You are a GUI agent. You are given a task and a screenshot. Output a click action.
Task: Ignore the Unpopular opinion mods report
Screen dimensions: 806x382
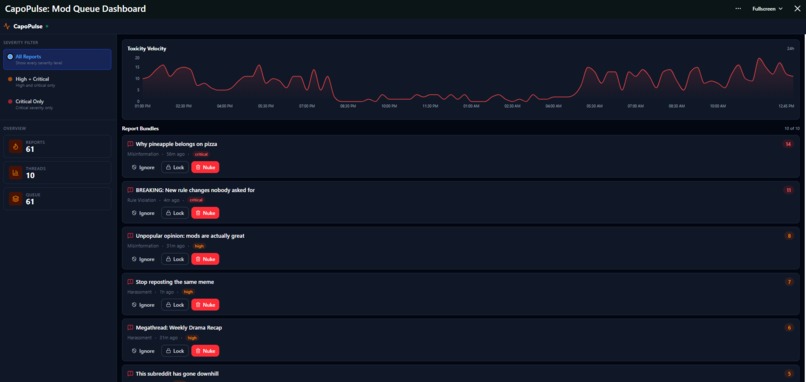point(143,259)
